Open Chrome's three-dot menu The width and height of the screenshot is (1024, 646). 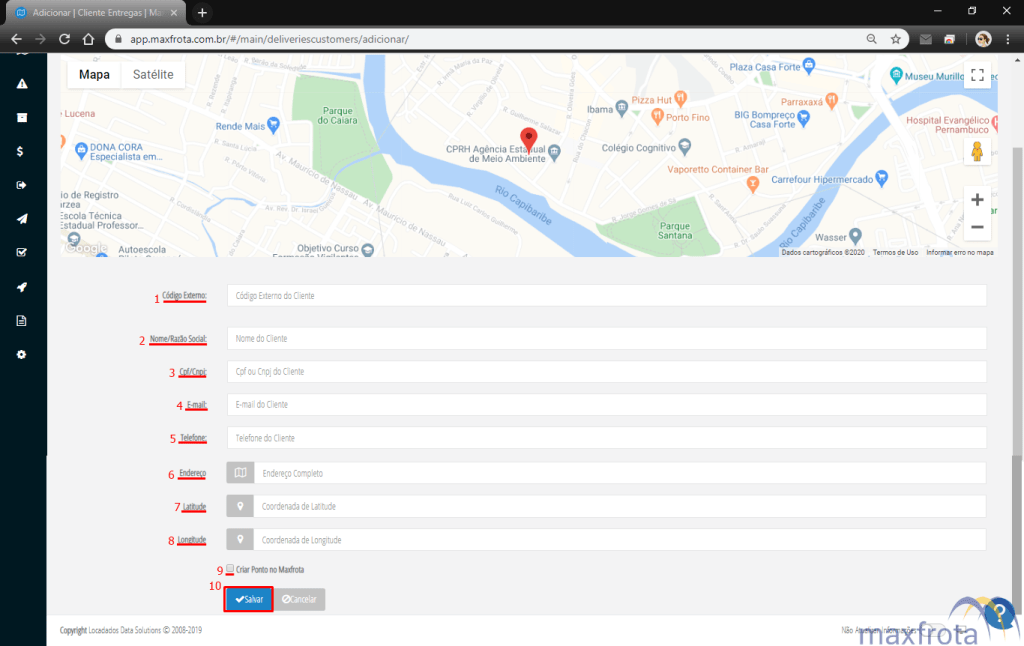click(x=1008, y=39)
